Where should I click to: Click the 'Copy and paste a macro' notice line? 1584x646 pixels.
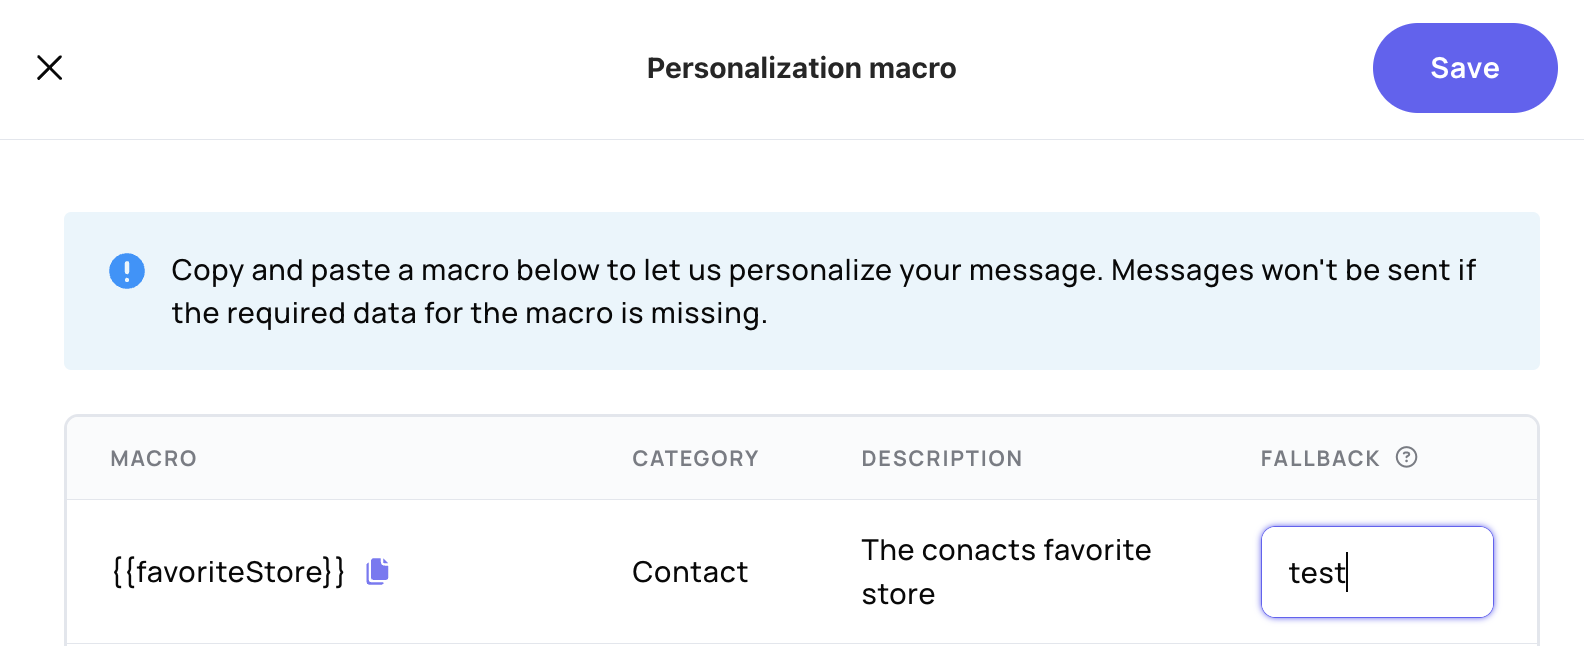[823, 270]
